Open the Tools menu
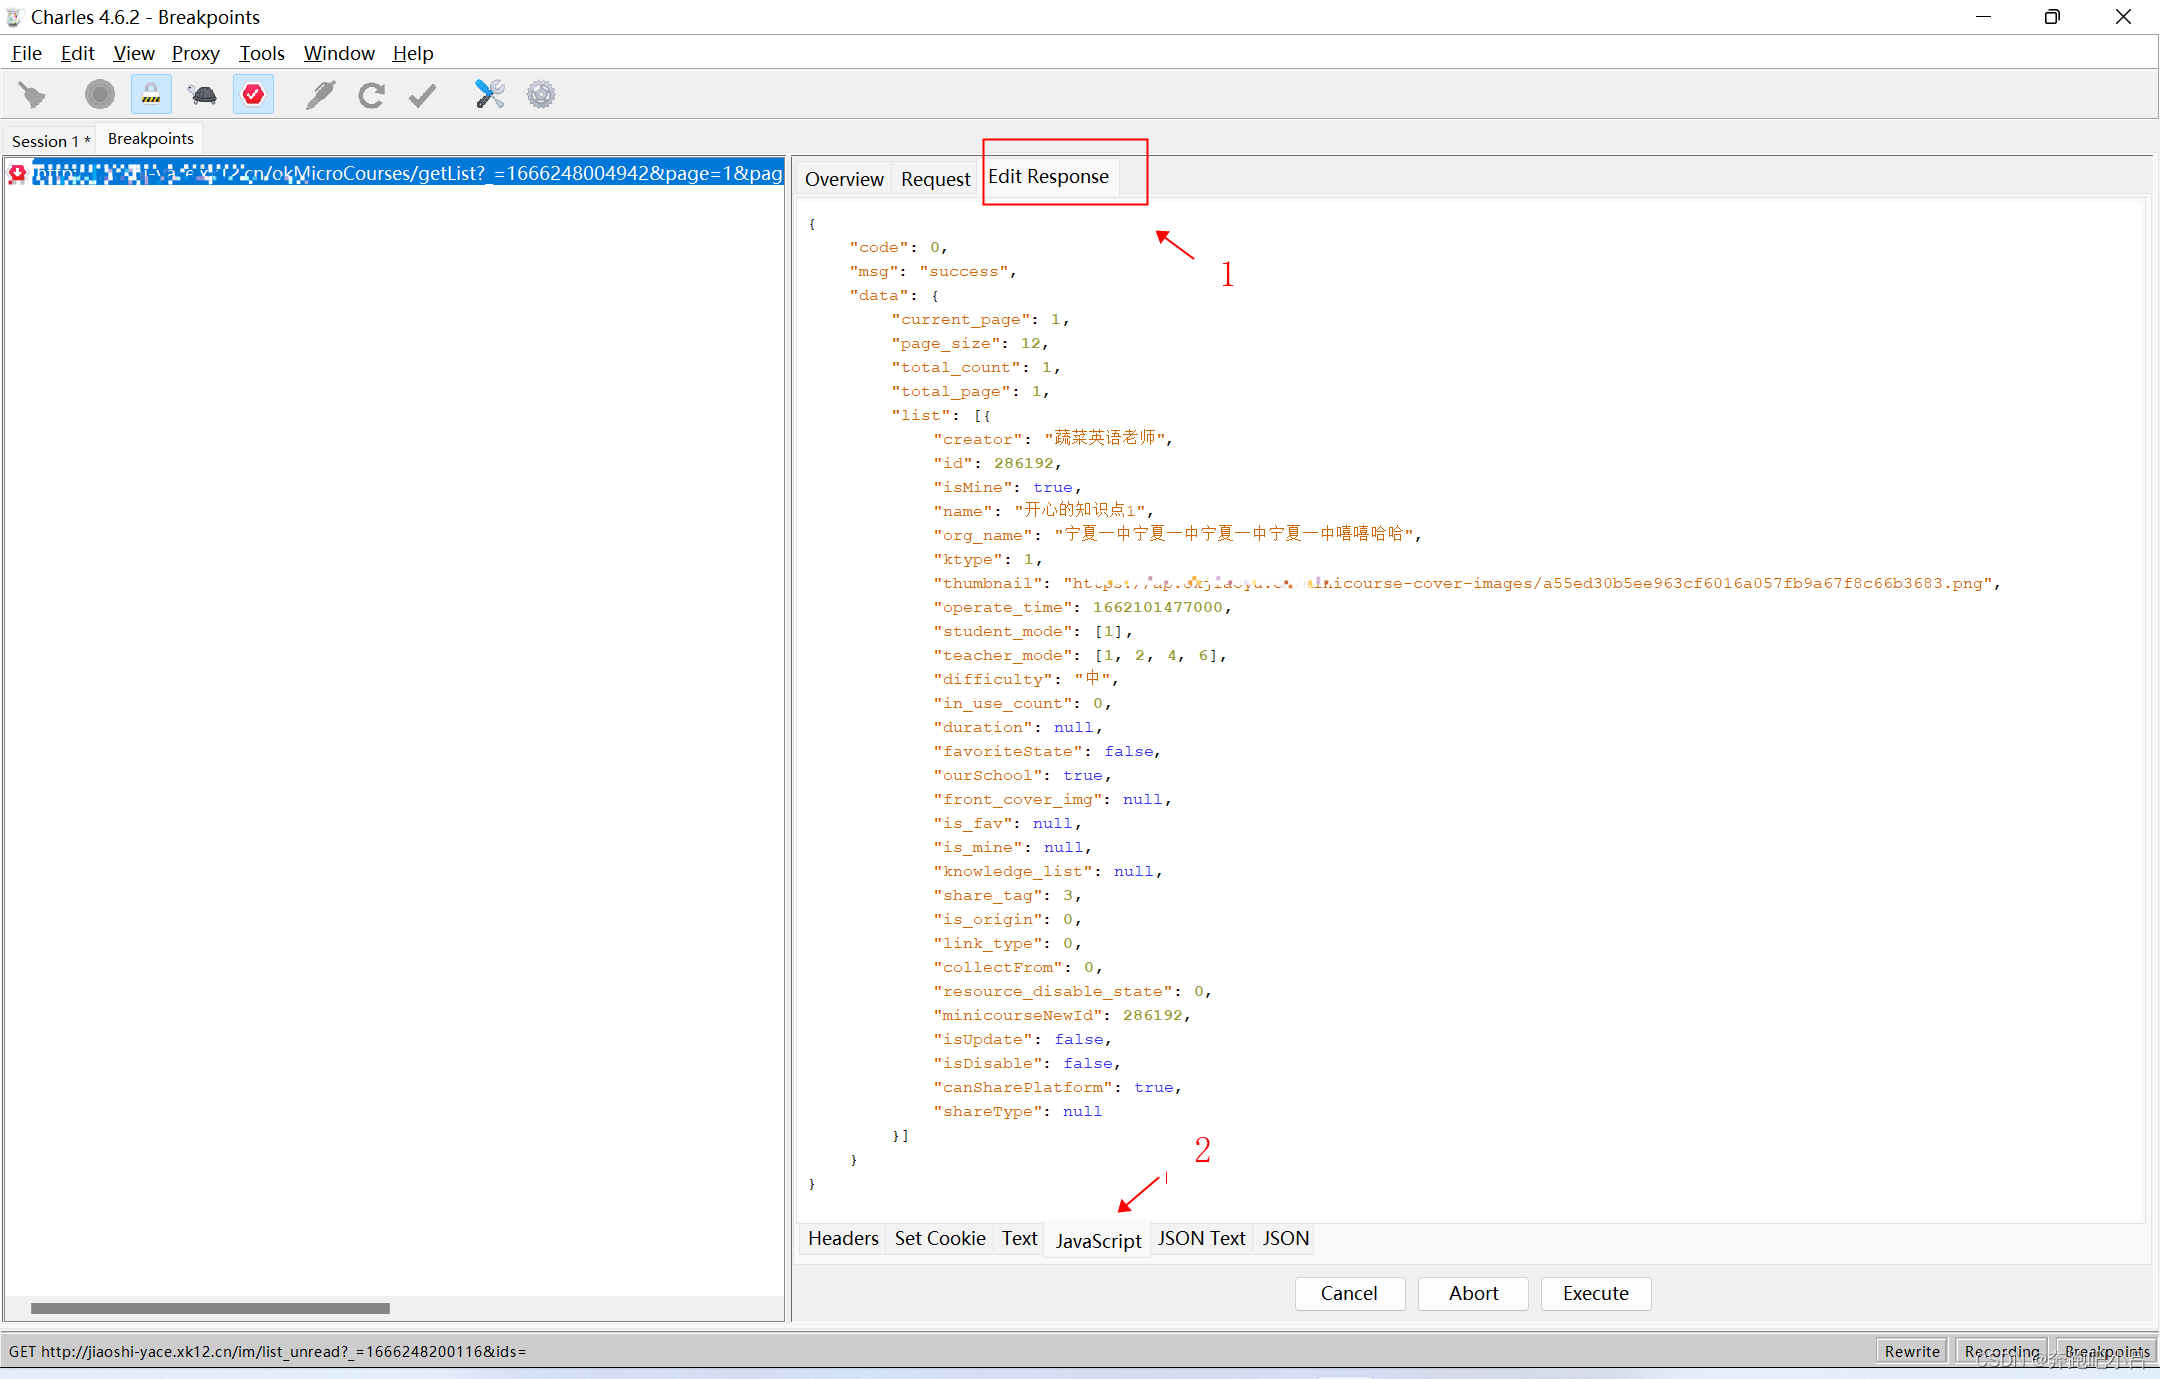The image size is (2160, 1379). point(261,53)
